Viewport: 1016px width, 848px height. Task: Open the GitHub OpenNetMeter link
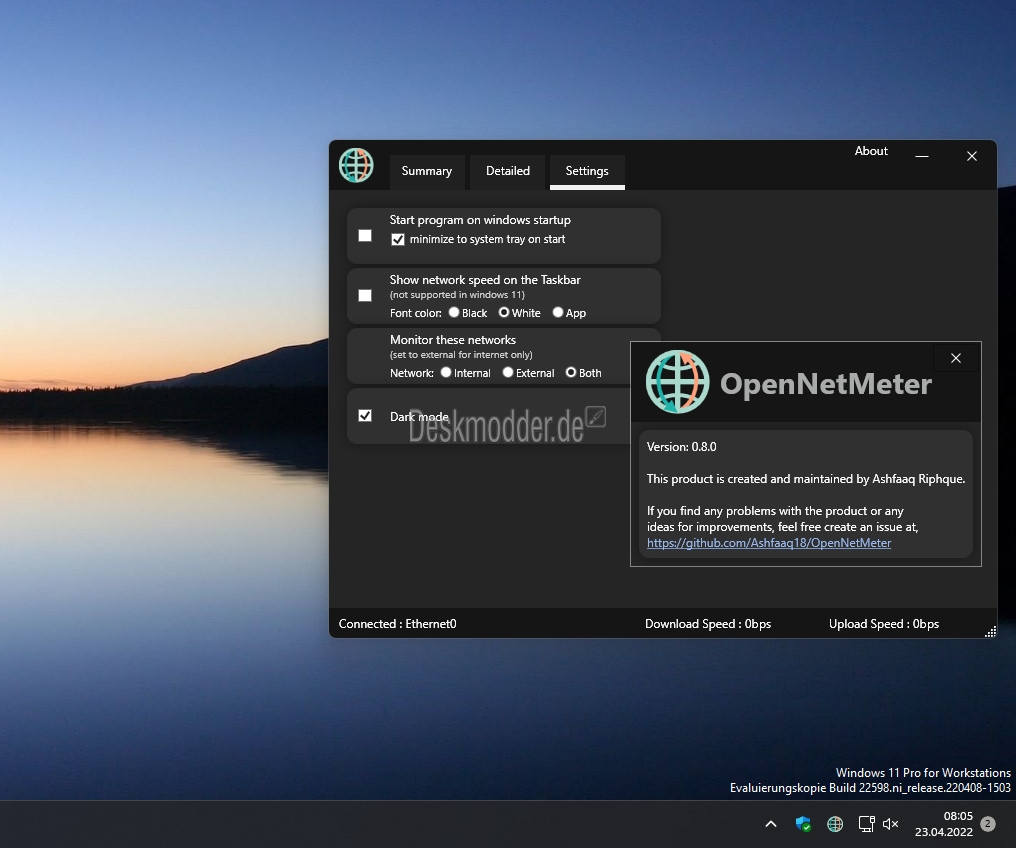point(768,543)
